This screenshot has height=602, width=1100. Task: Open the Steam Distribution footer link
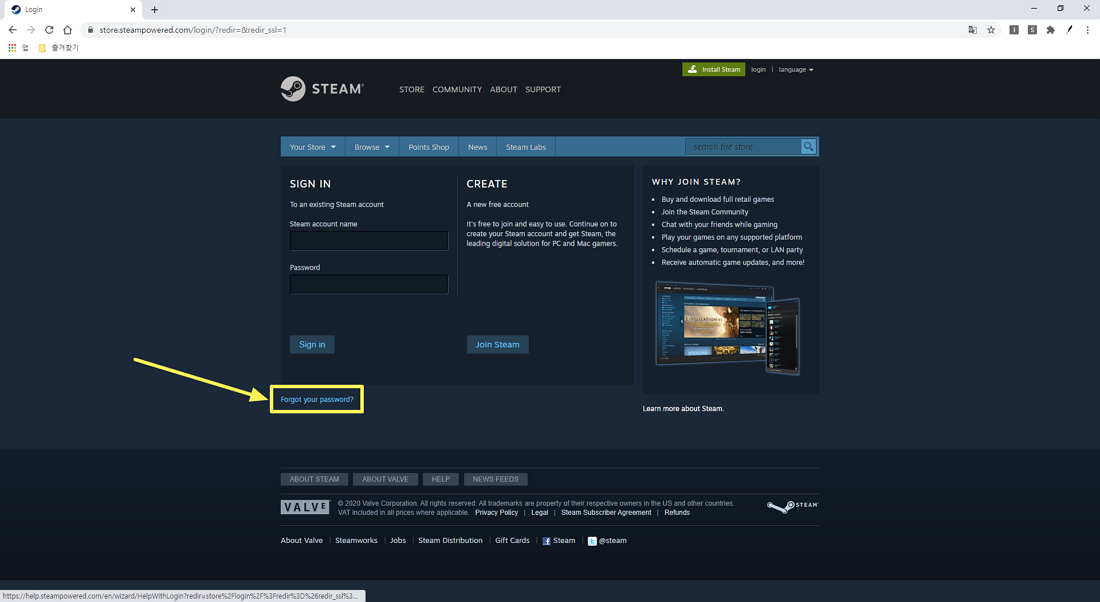tap(450, 540)
